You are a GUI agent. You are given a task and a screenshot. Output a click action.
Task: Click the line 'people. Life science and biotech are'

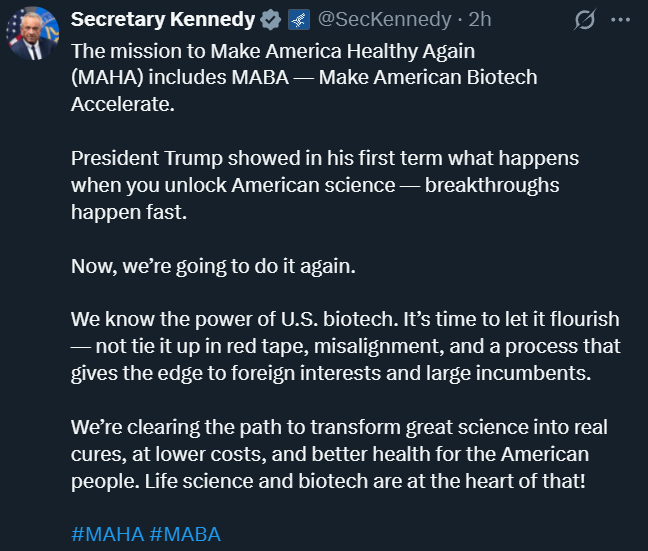(328, 482)
